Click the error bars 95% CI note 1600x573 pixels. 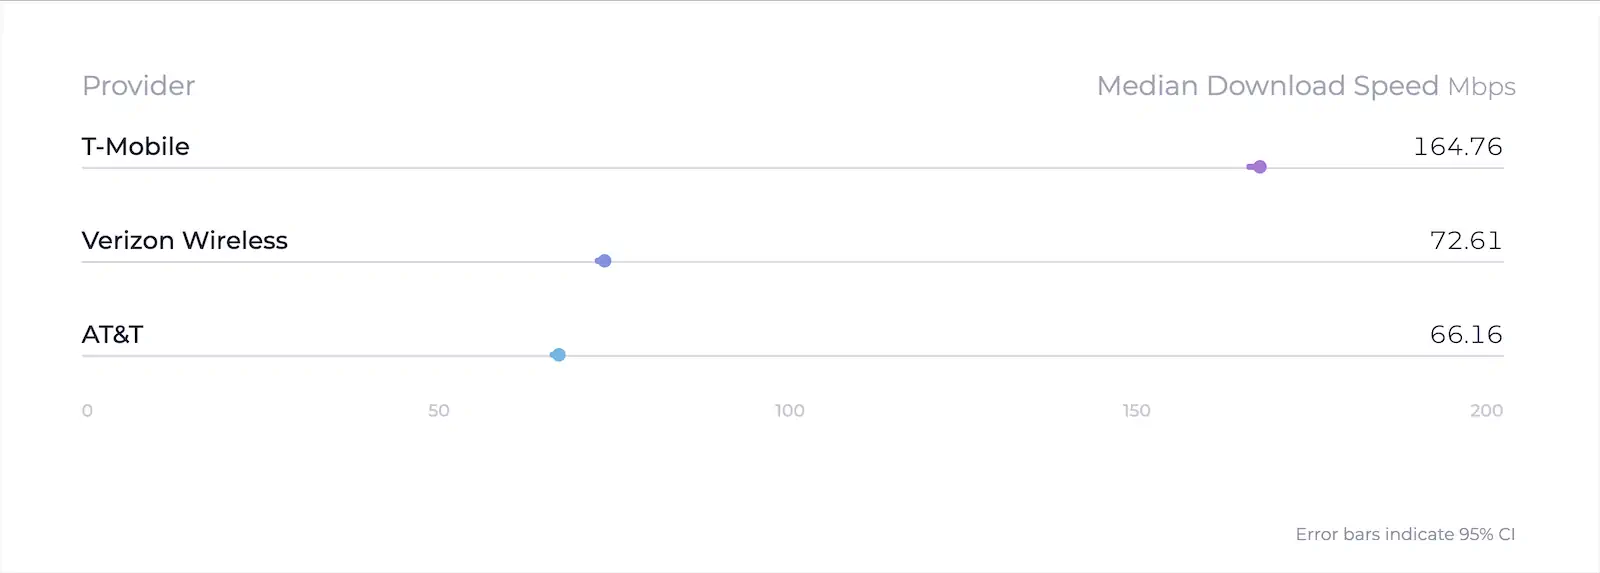coord(1404,534)
